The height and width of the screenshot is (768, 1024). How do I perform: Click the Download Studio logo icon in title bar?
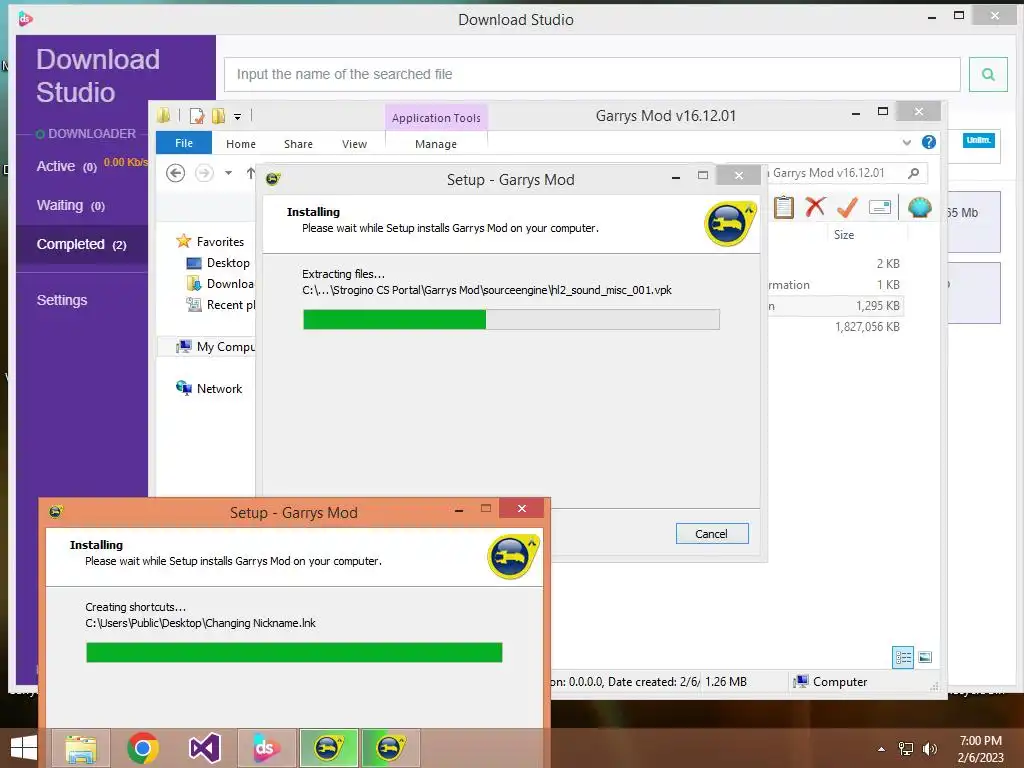point(25,19)
